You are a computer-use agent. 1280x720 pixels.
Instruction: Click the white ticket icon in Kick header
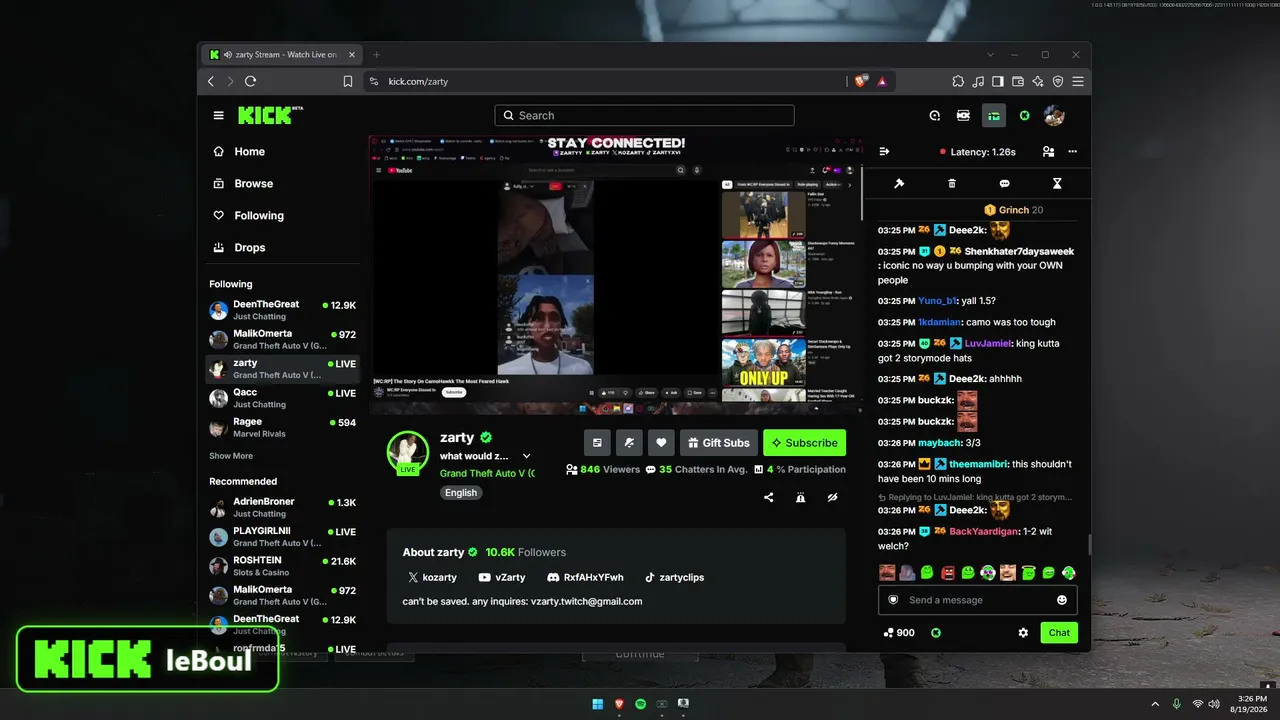[963, 115]
